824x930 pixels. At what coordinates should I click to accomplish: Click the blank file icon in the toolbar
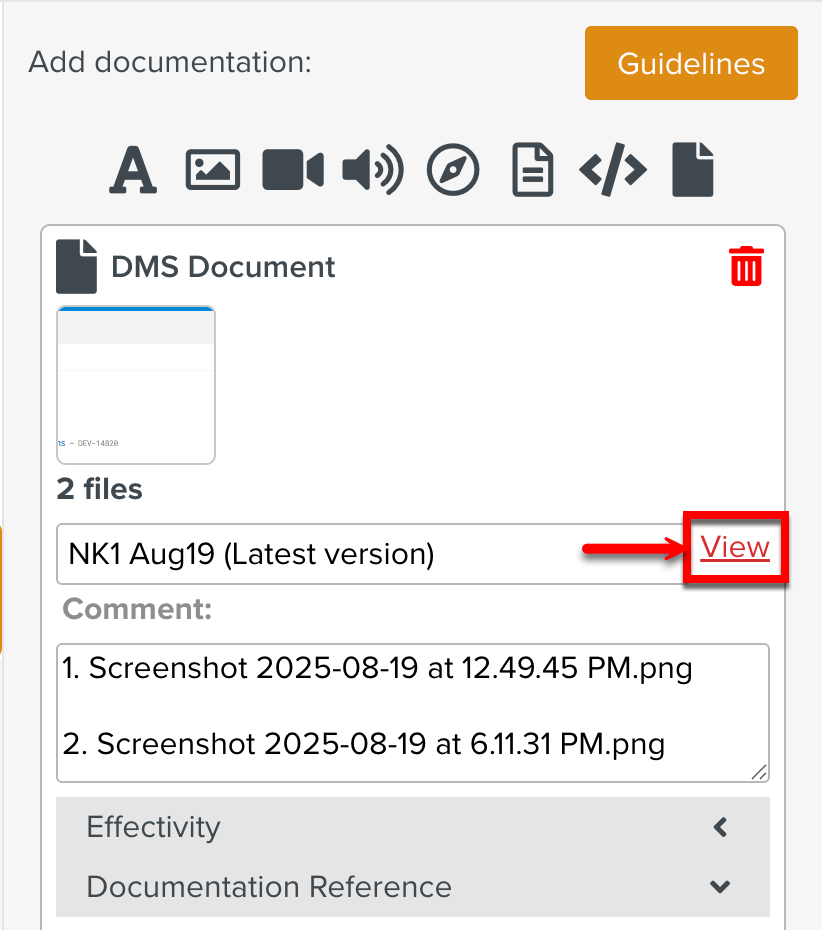693,170
